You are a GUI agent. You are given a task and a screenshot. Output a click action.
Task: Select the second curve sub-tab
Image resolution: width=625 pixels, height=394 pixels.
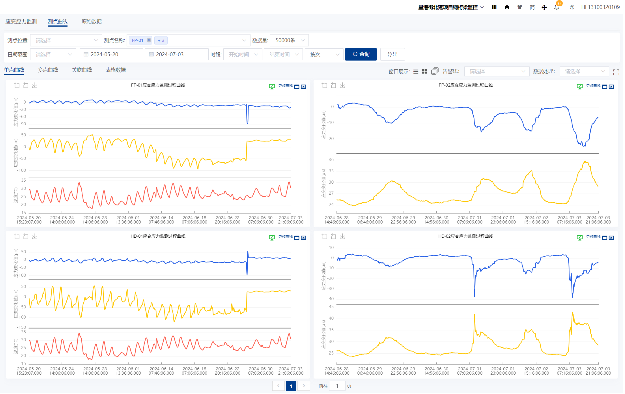(48, 70)
